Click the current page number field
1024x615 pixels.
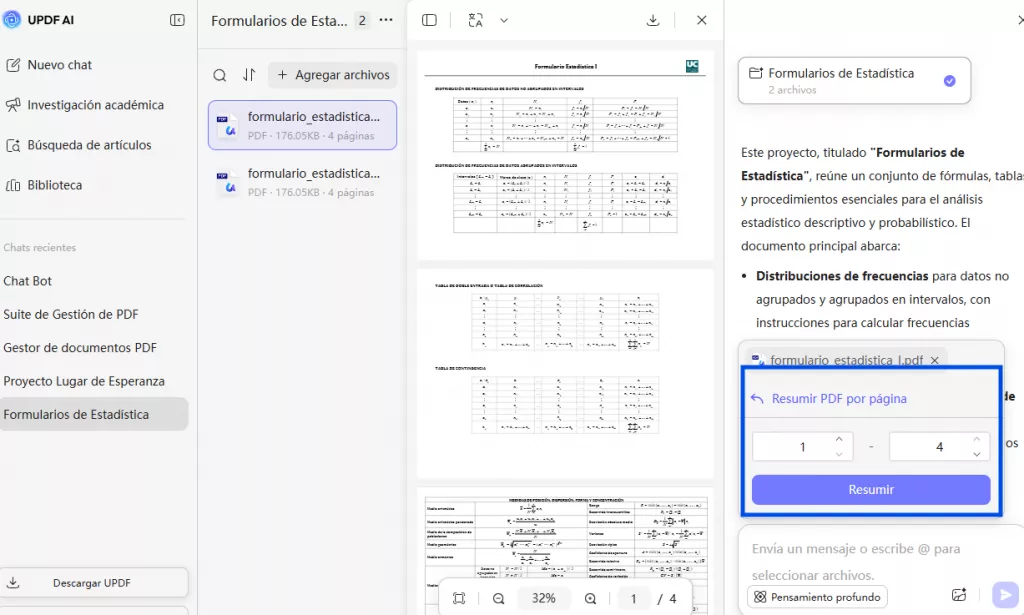(633, 598)
